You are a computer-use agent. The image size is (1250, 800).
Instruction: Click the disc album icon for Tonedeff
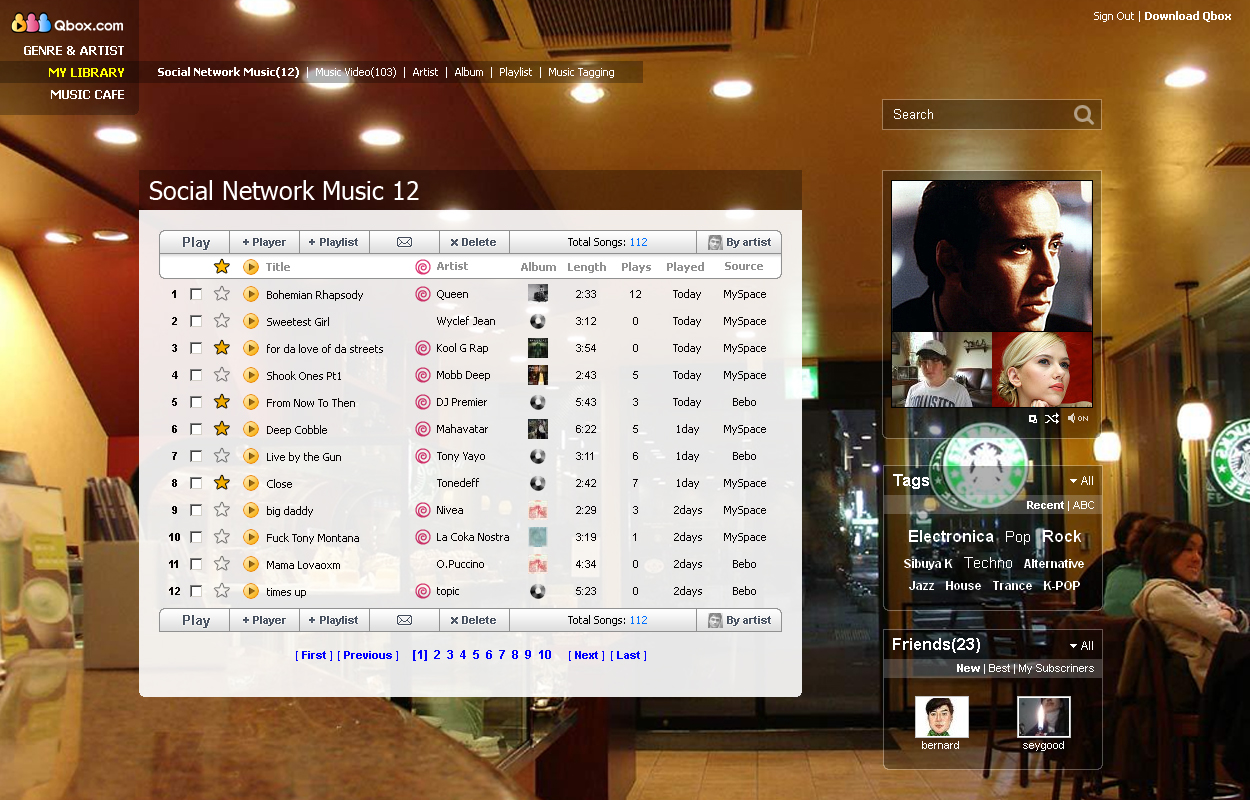[538, 483]
